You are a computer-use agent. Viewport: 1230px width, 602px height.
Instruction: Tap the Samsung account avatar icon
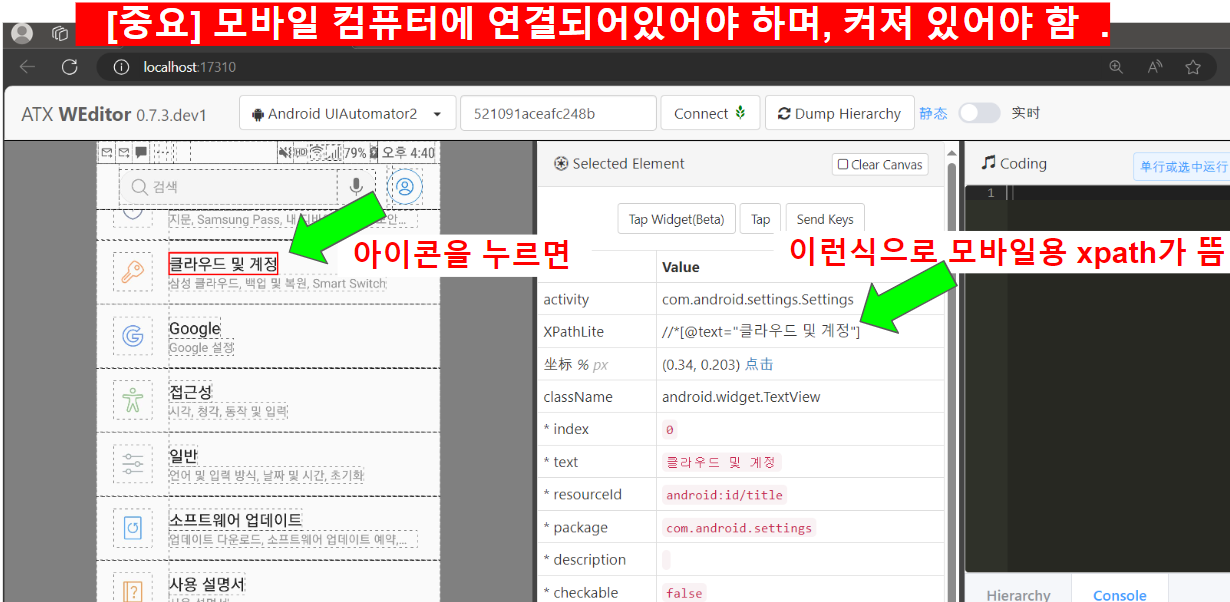(x=404, y=186)
